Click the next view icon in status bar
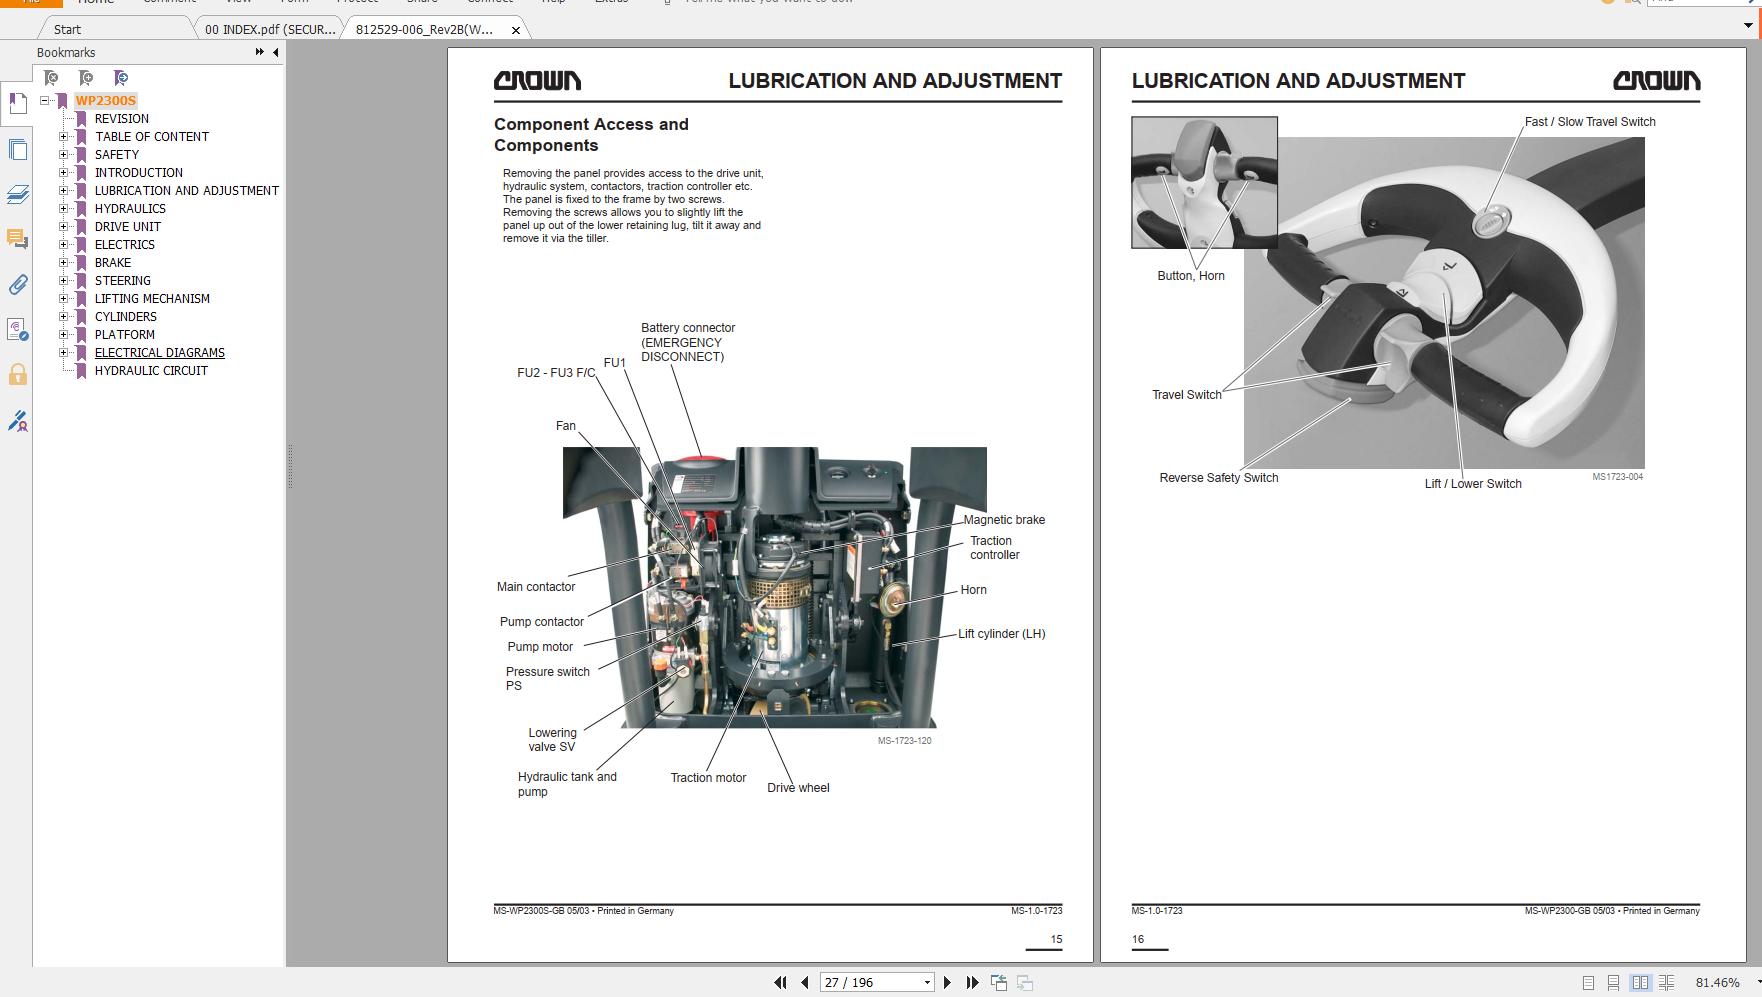Screen dimensions: 1762x997 (1025, 983)
